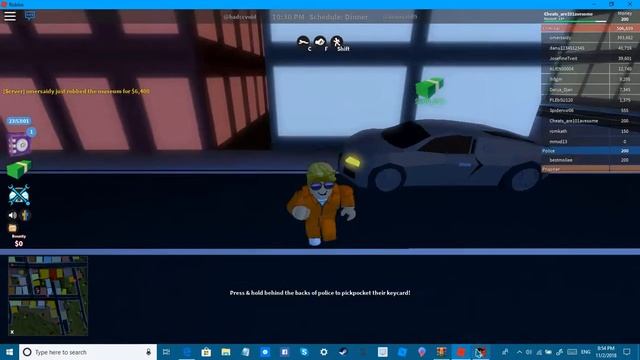Screen dimensions: 640x360
Task: Click the punch action icon labeled F
Action: click(320, 42)
